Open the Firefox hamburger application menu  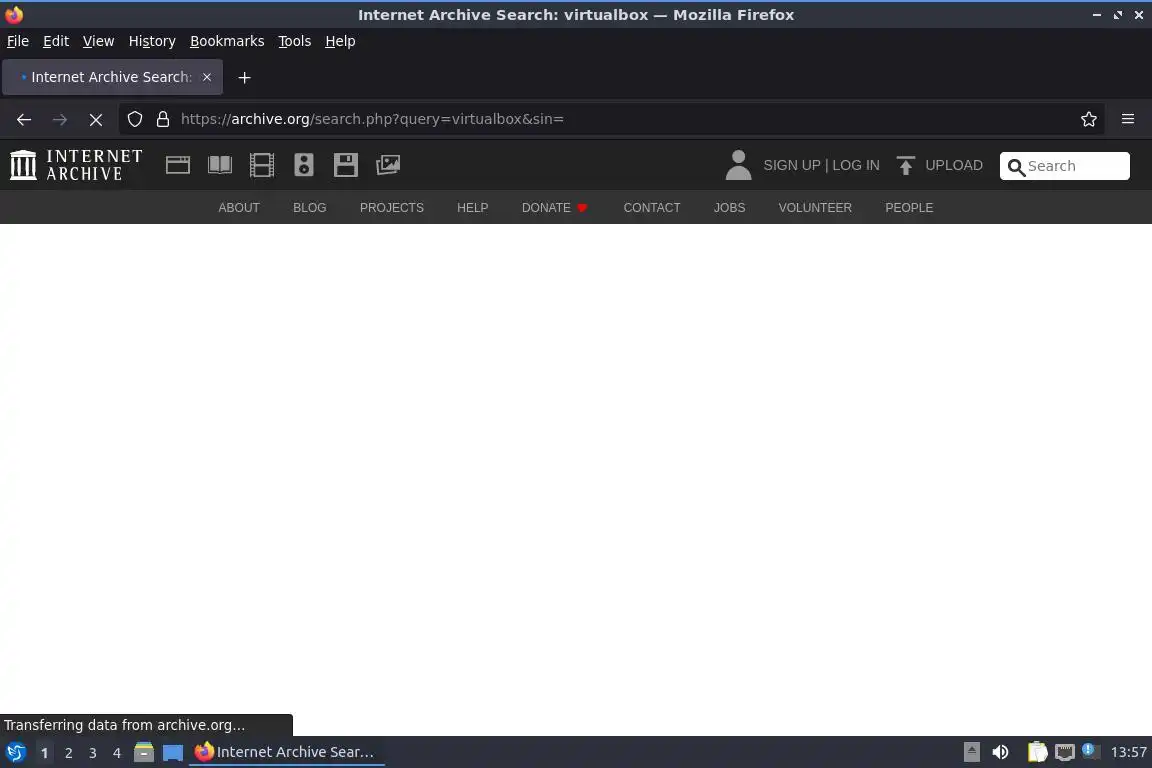pyautogui.click(x=1128, y=119)
